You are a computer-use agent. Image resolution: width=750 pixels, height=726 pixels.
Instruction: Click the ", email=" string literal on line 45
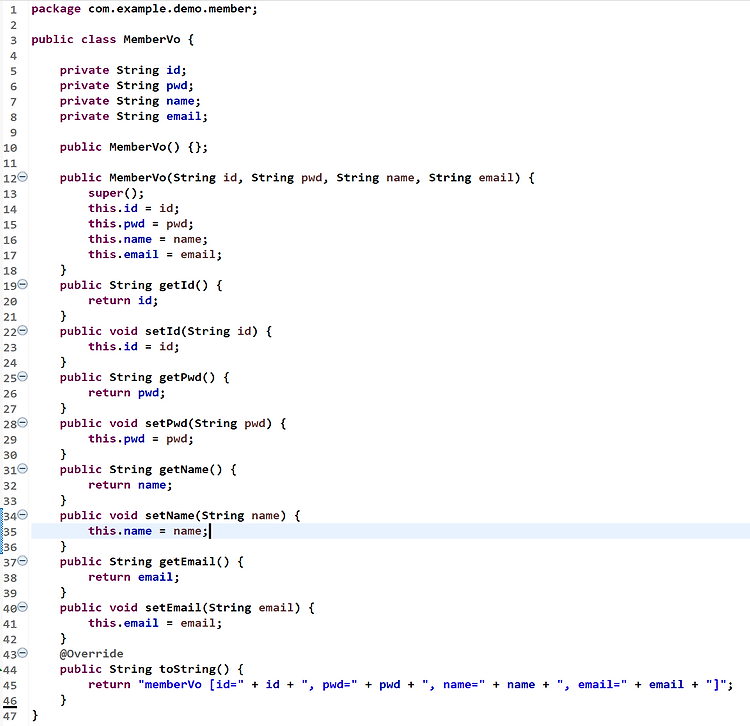(592, 684)
